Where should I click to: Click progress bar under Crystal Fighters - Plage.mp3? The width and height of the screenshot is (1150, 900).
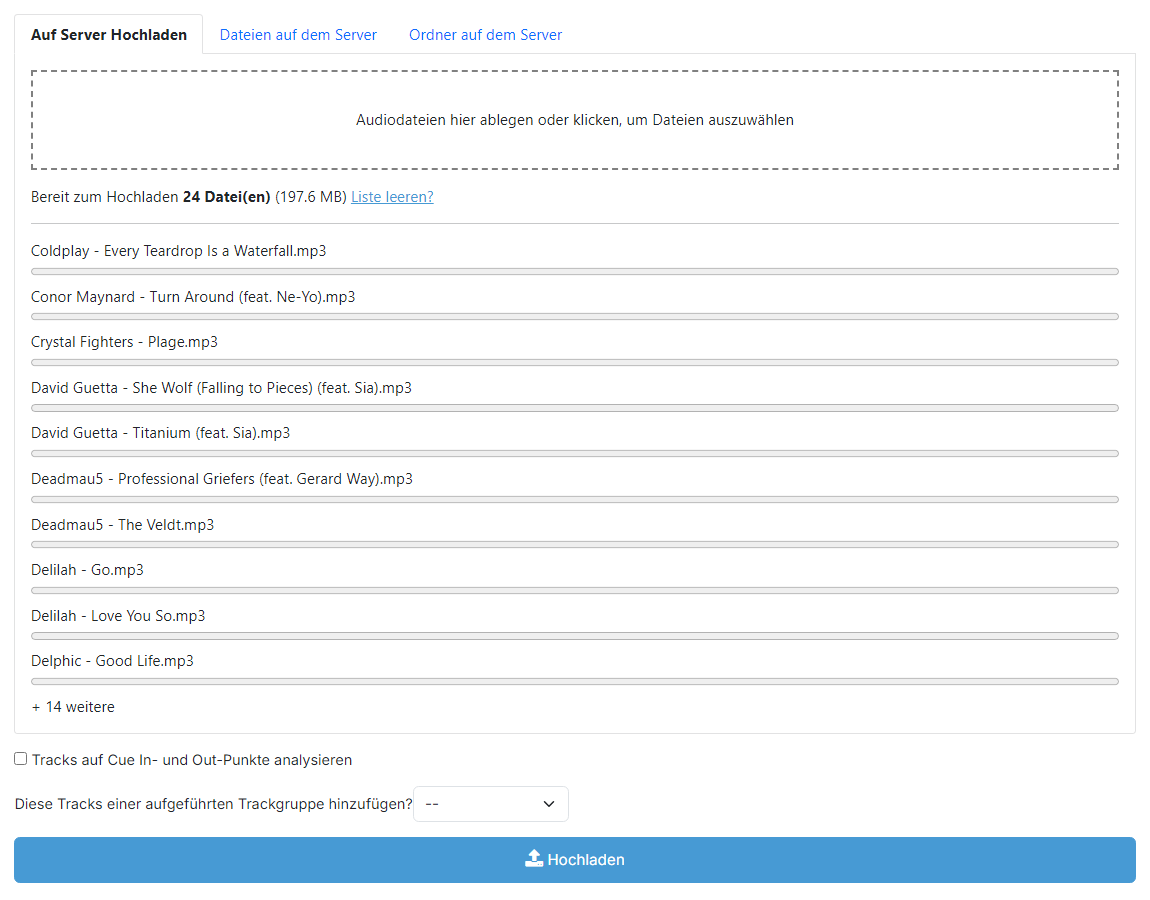point(575,362)
